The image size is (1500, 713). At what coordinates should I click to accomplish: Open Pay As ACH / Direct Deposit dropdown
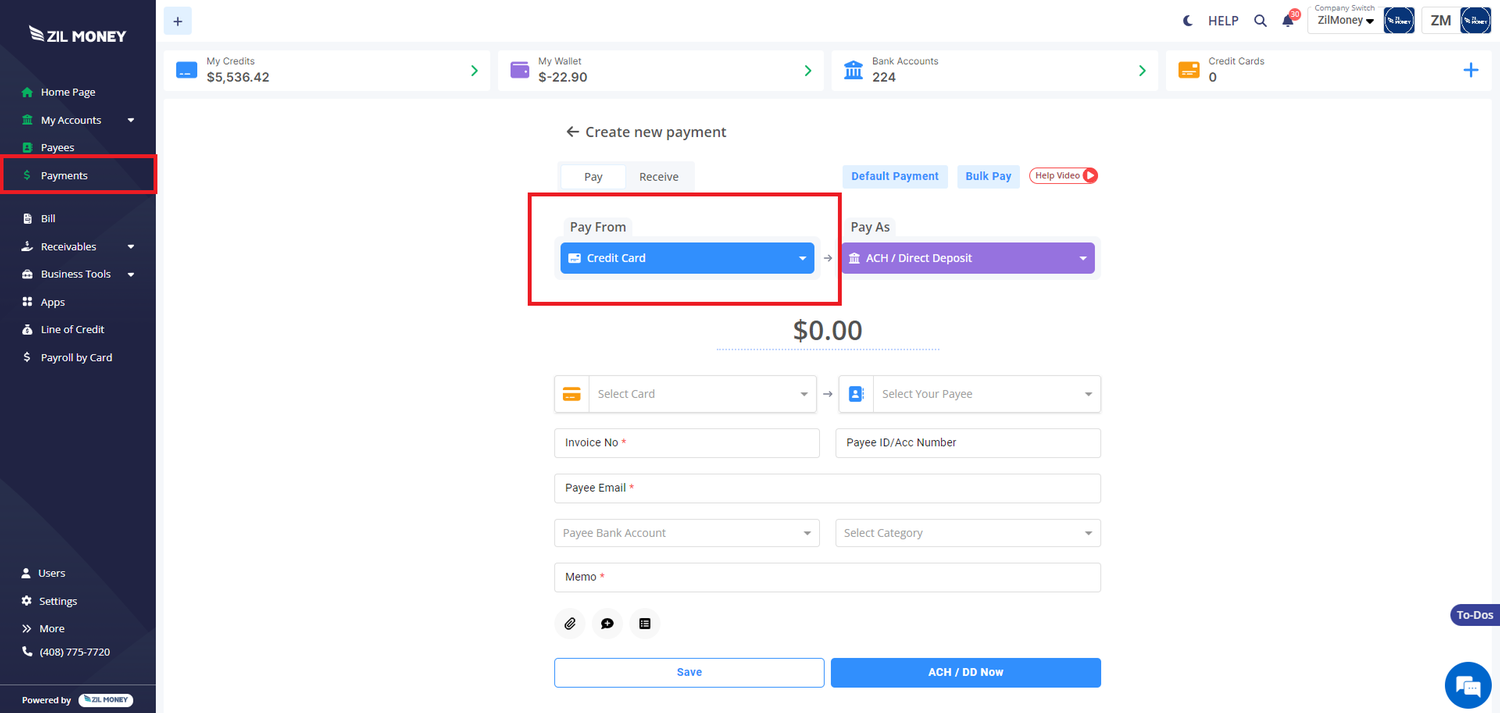[968, 258]
